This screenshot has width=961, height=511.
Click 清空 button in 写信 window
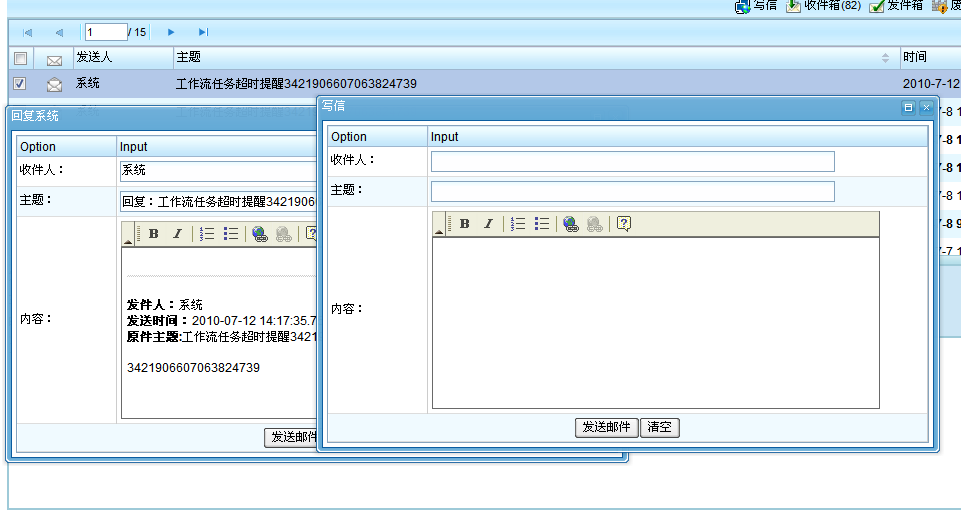click(659, 428)
